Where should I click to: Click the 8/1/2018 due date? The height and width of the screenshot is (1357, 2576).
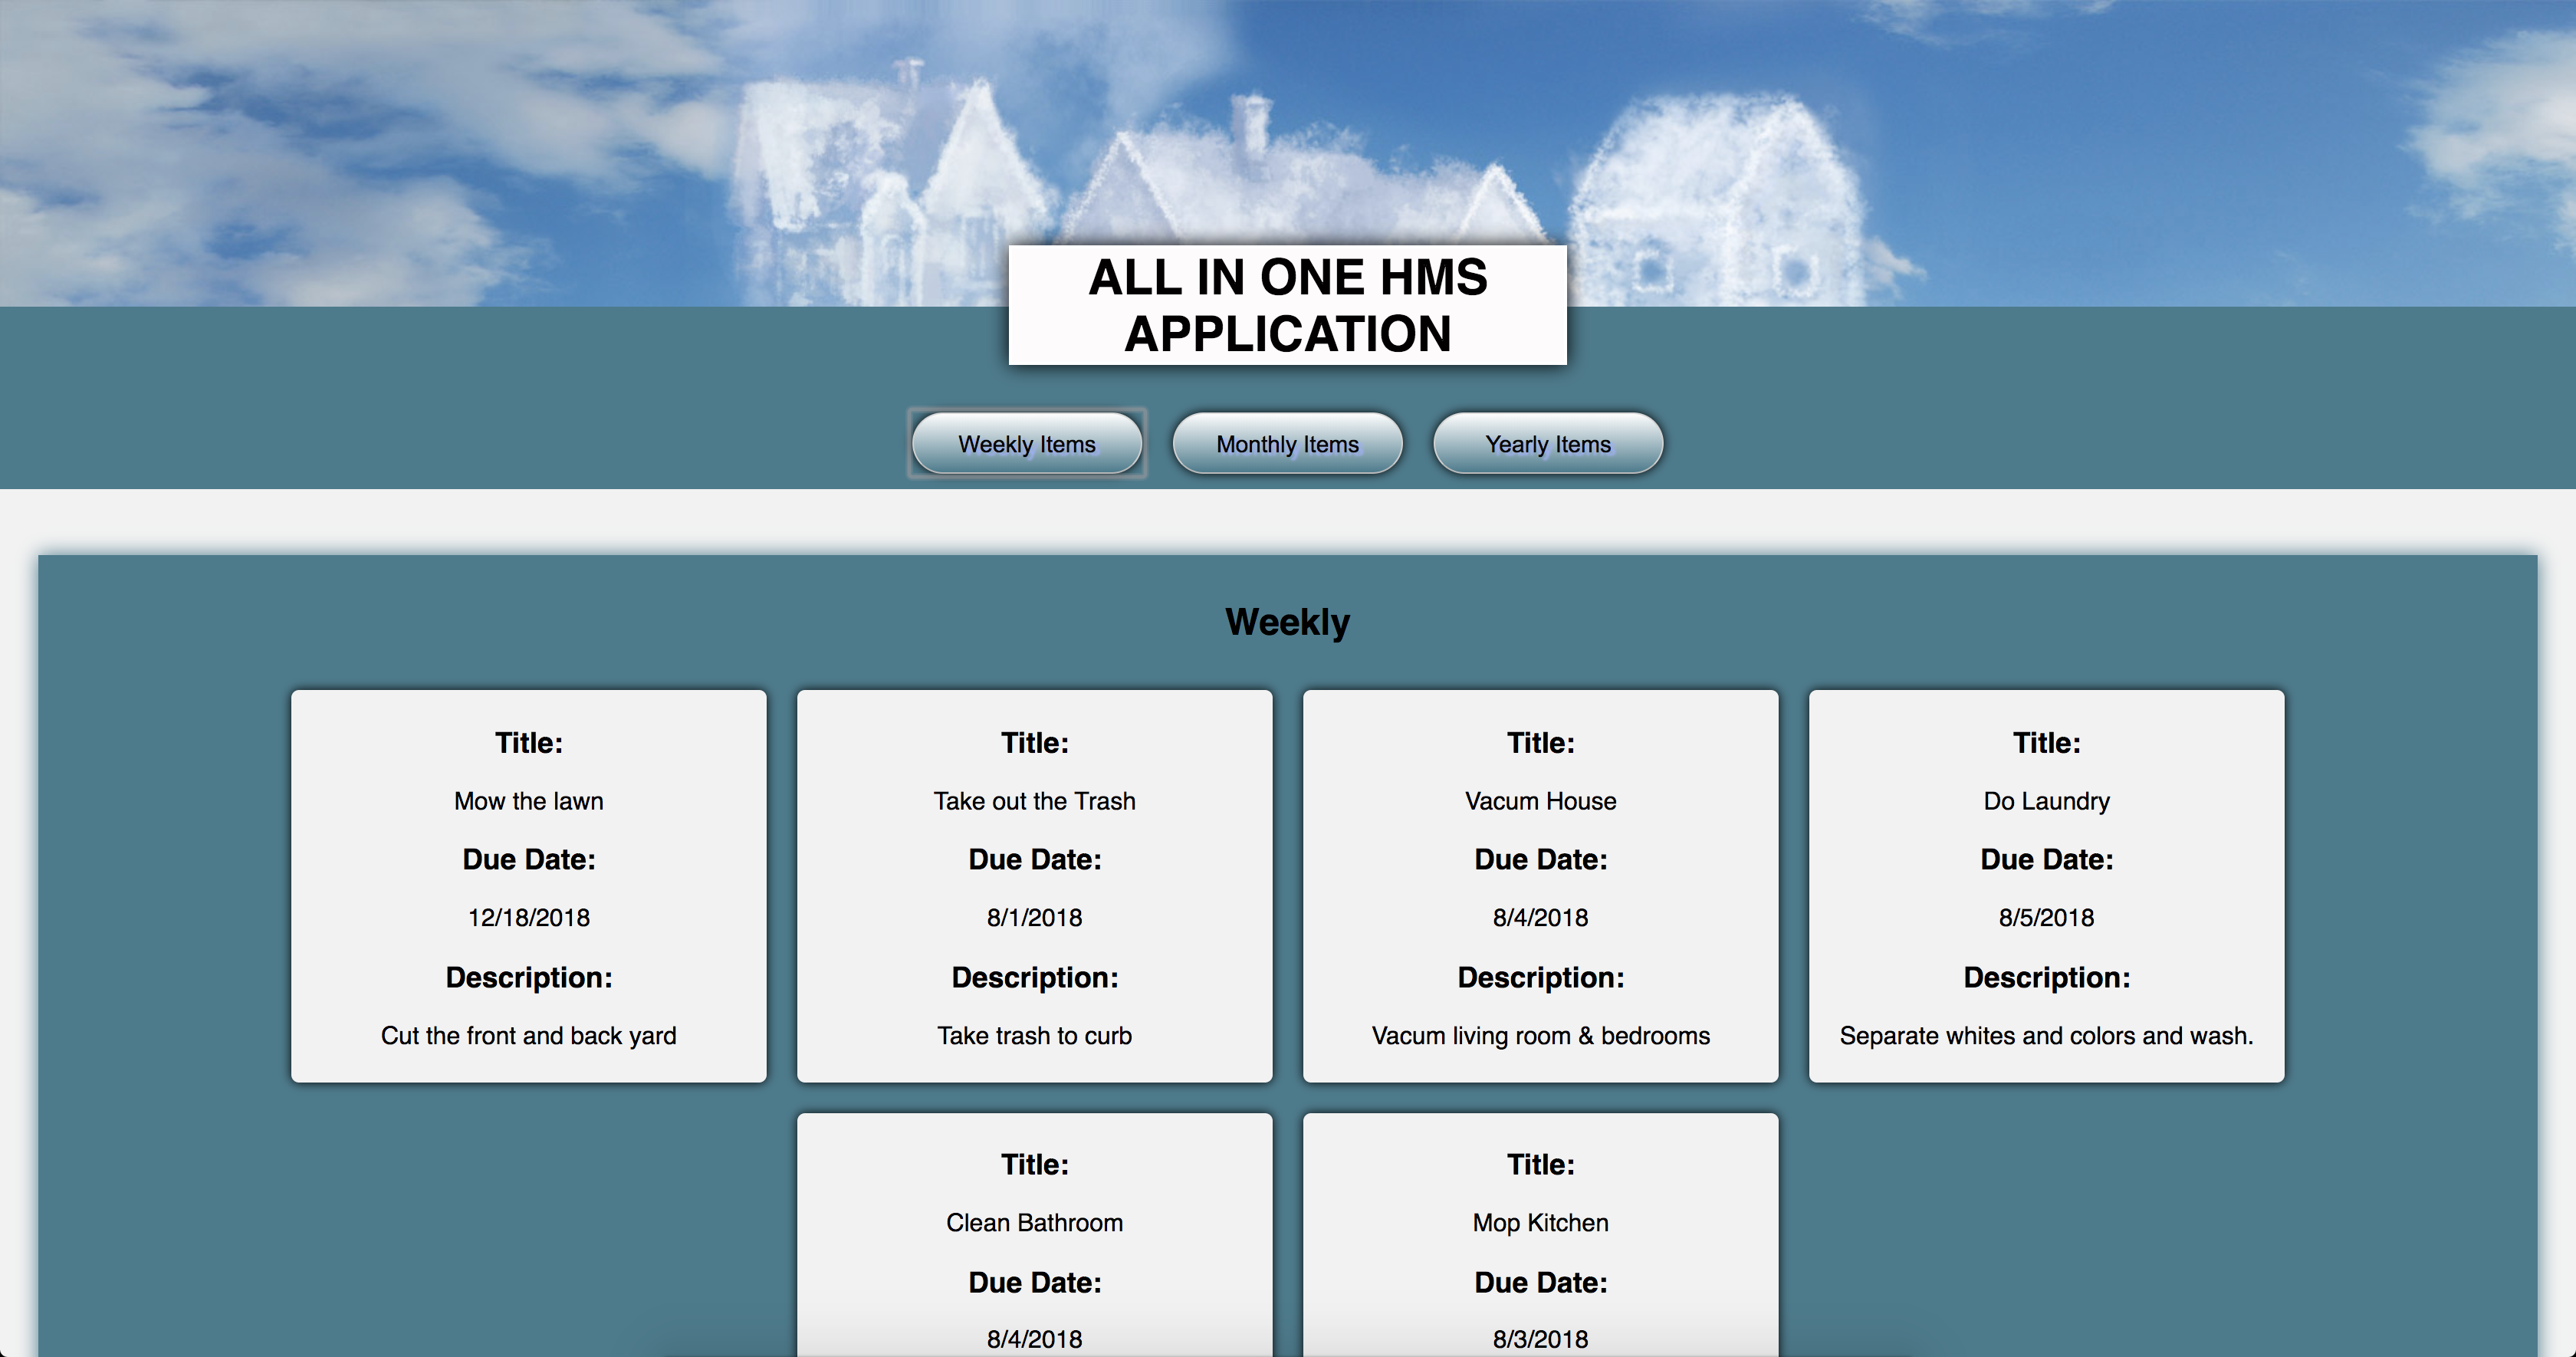pyautogui.click(x=1034, y=918)
